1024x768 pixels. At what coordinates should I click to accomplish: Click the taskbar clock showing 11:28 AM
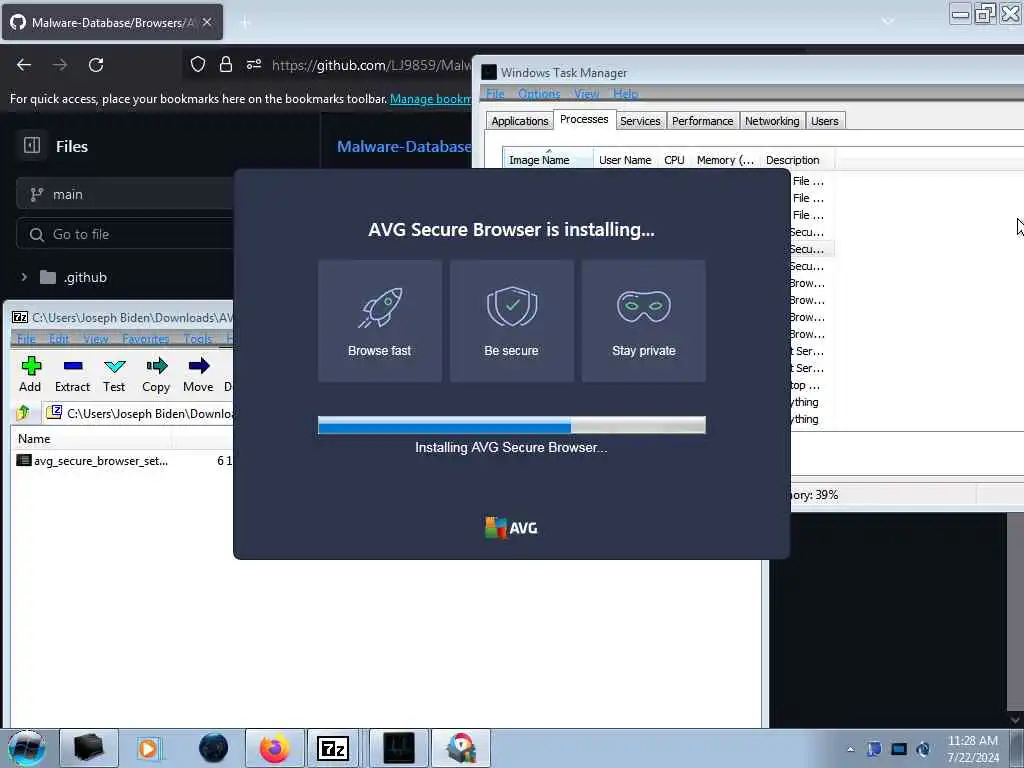point(972,748)
